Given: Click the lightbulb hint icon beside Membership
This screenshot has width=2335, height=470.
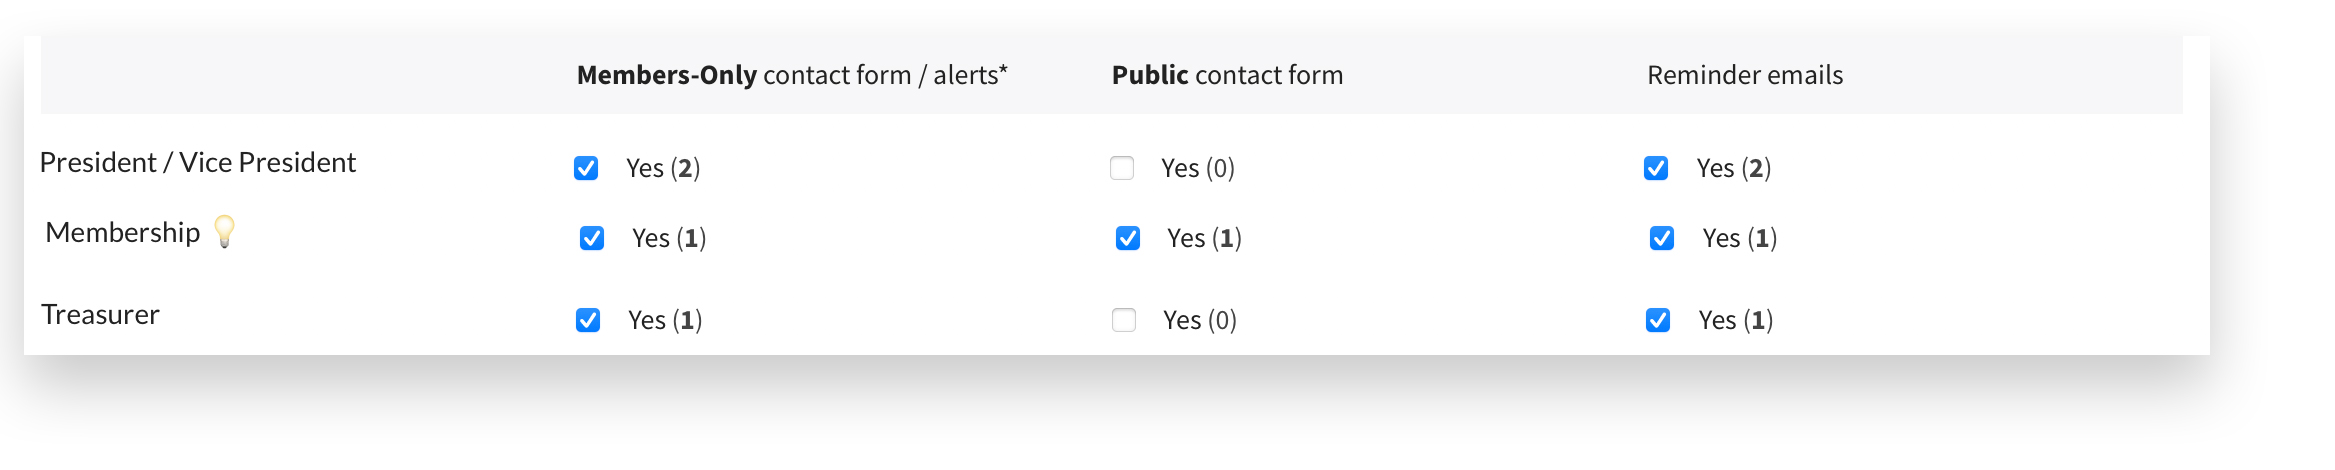Looking at the screenshot, I should (x=225, y=231).
